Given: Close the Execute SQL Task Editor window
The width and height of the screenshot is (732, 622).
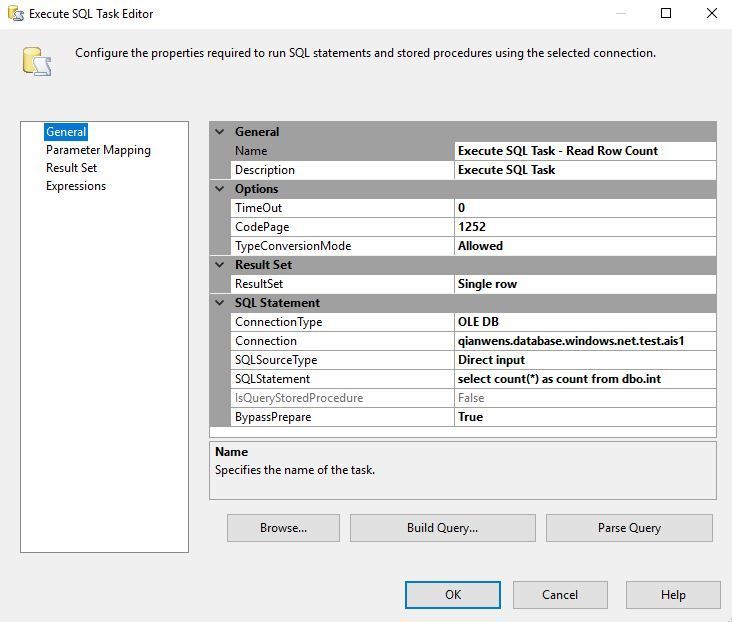Looking at the screenshot, I should (x=711, y=13).
